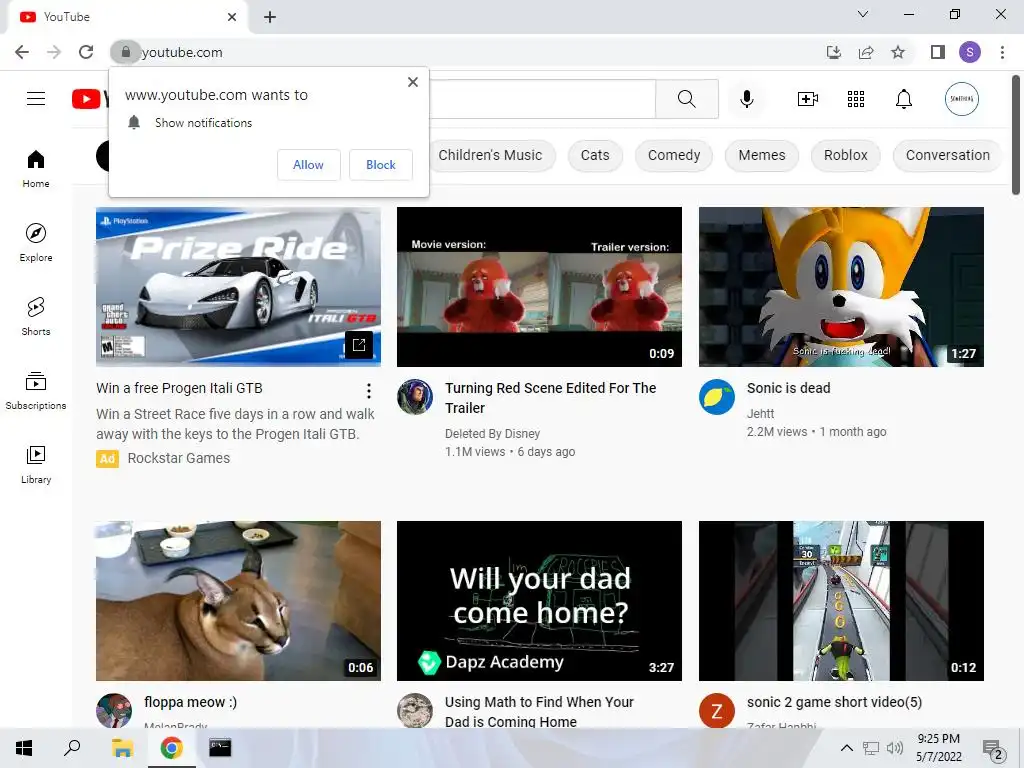Open the Prize Ride ad thumbnail
This screenshot has width=1024, height=768.
(x=238, y=287)
